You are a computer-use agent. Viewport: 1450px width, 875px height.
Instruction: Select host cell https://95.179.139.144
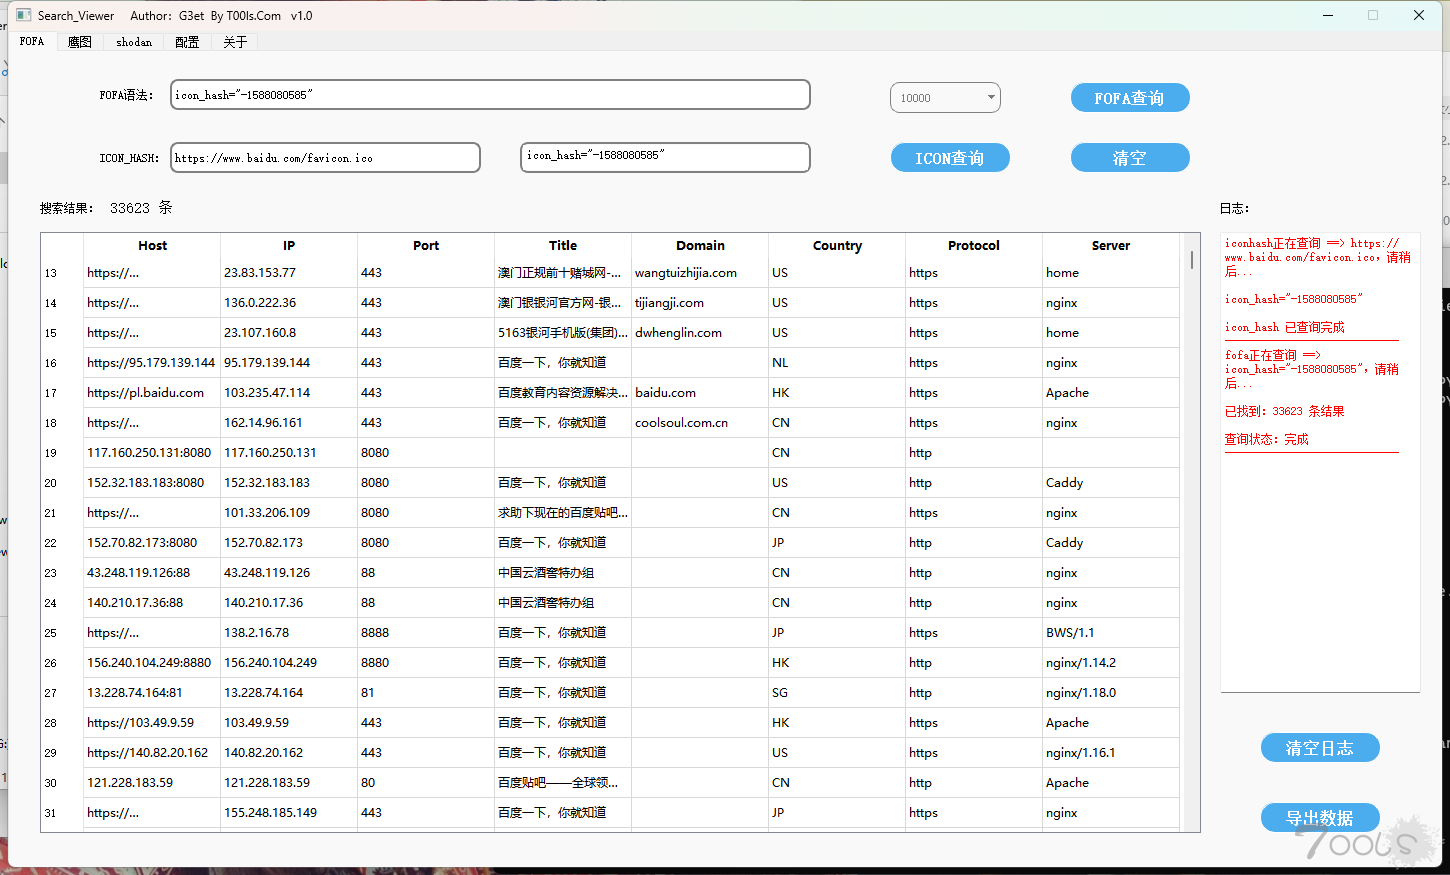[x=152, y=363]
